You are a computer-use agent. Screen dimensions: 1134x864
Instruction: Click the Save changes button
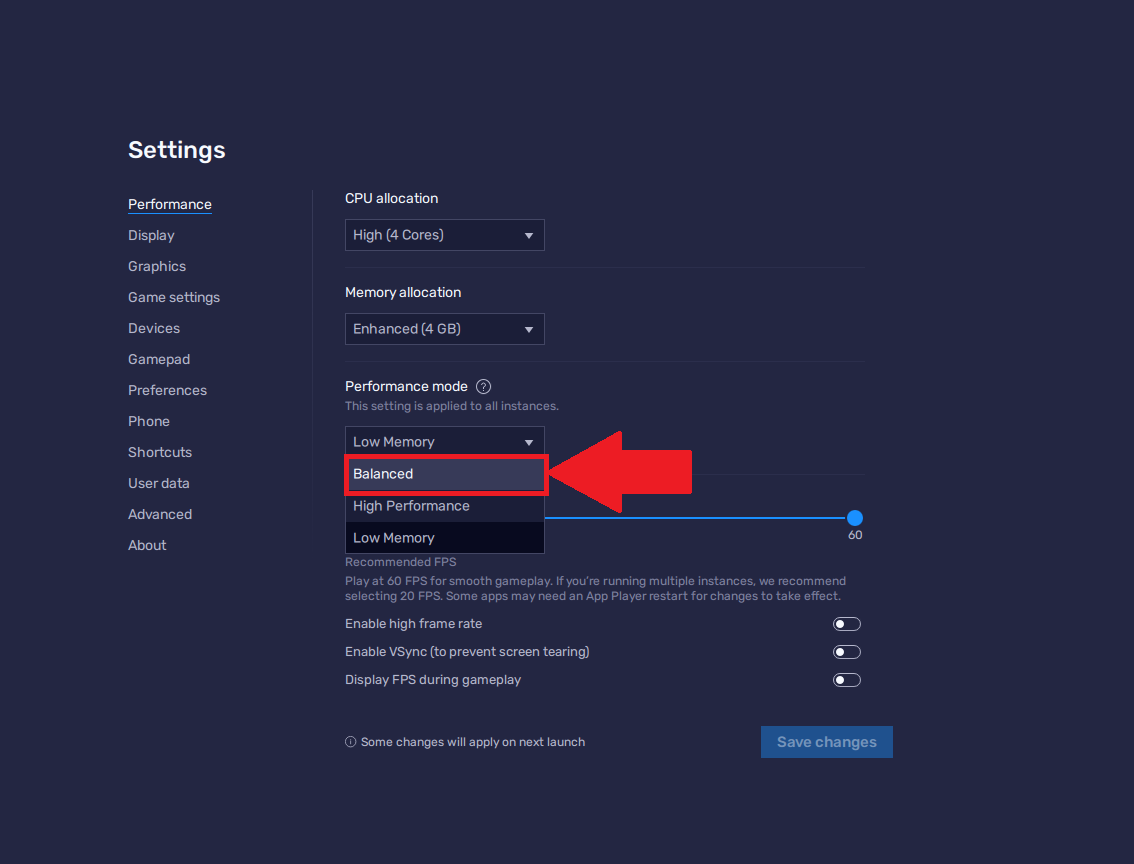[826, 742]
